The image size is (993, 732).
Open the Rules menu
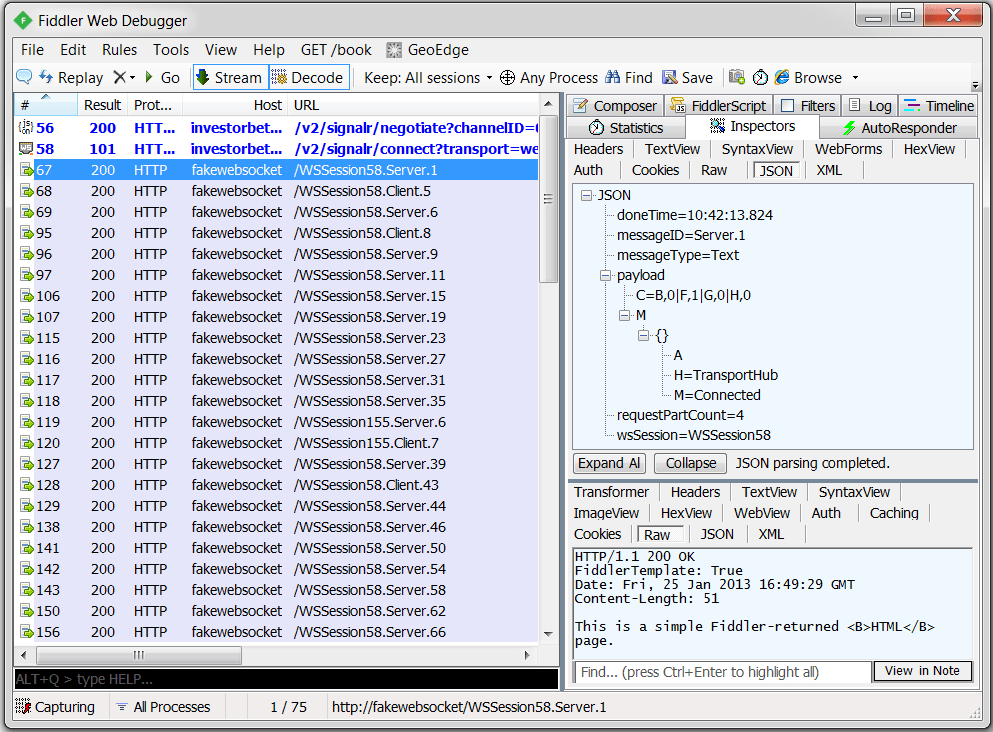click(119, 49)
